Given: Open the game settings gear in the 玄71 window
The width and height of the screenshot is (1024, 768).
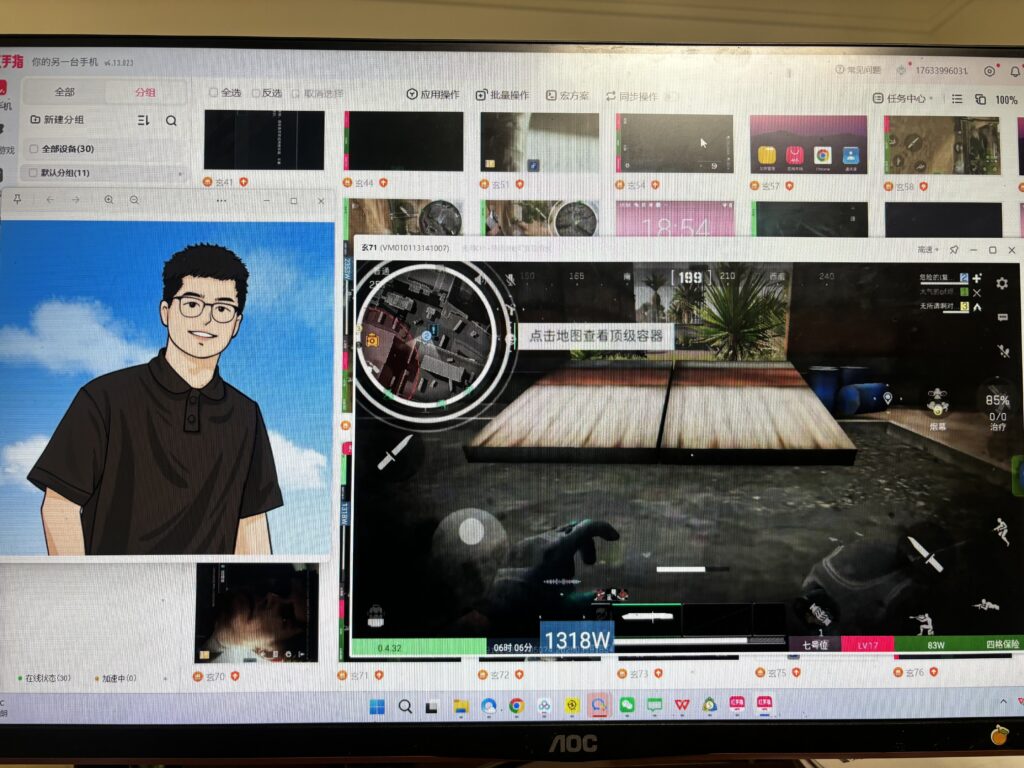Looking at the screenshot, I should point(1003,283).
